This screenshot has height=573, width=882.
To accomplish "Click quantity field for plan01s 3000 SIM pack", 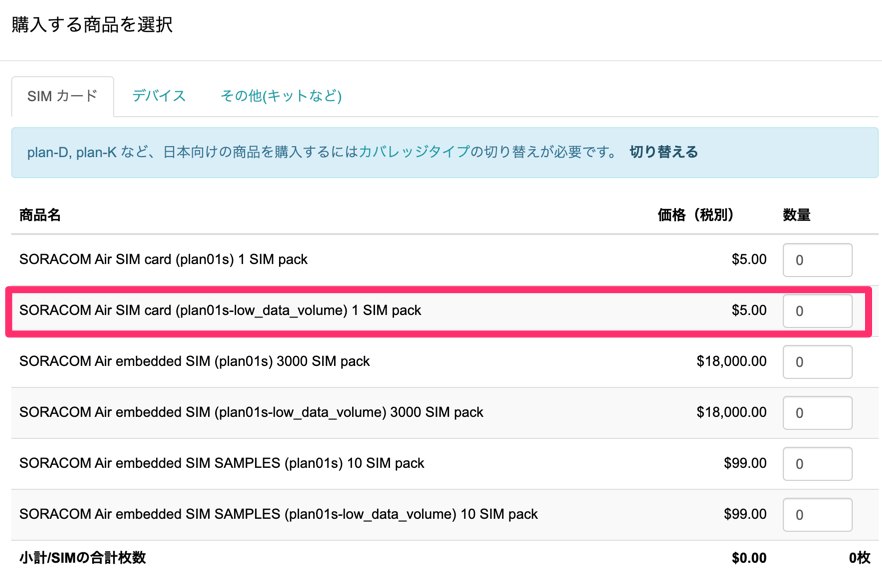I will pyautogui.click(x=817, y=362).
